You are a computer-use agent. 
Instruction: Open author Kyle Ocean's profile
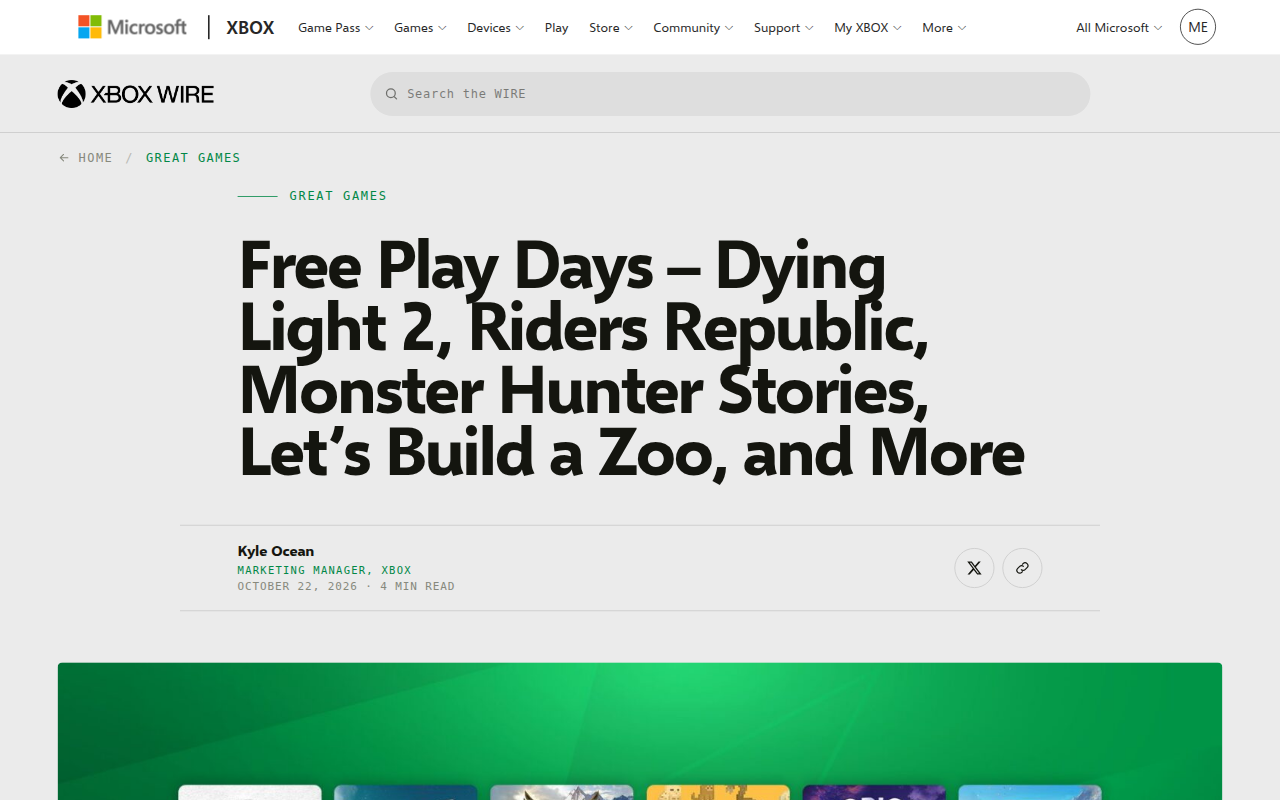tap(276, 551)
